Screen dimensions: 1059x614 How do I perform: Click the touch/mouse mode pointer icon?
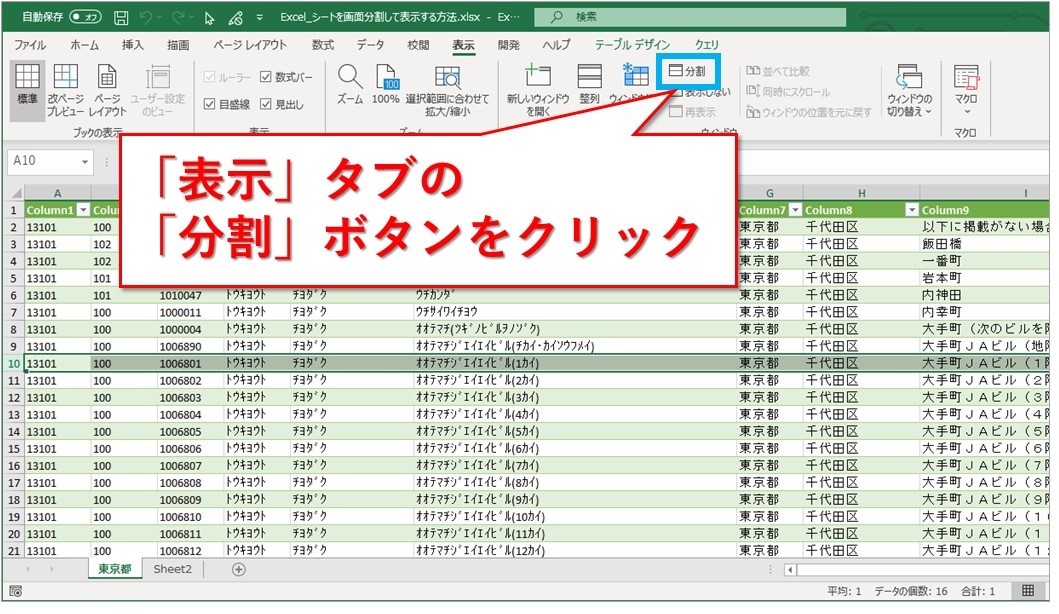pos(209,18)
